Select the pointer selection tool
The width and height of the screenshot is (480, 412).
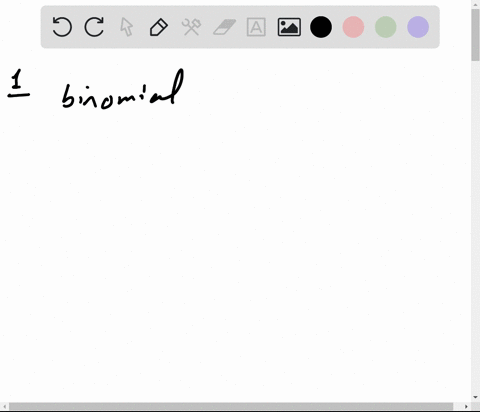click(126, 27)
